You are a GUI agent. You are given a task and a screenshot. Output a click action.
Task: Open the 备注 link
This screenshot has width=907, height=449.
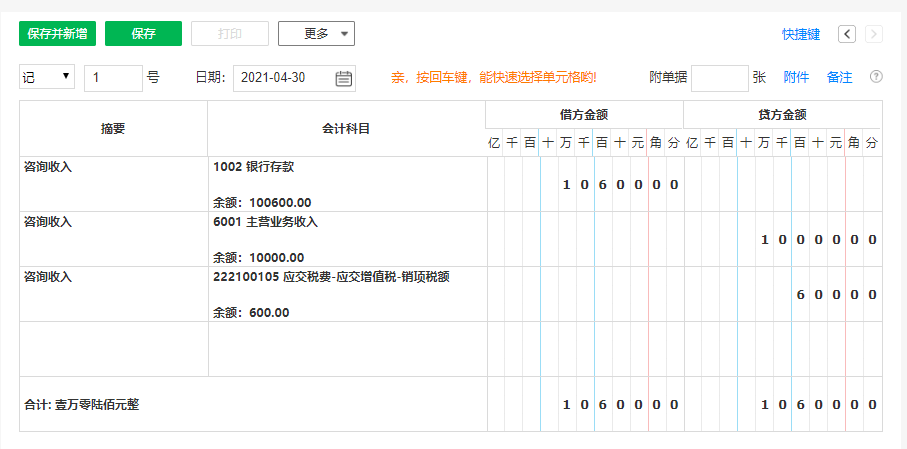839,77
